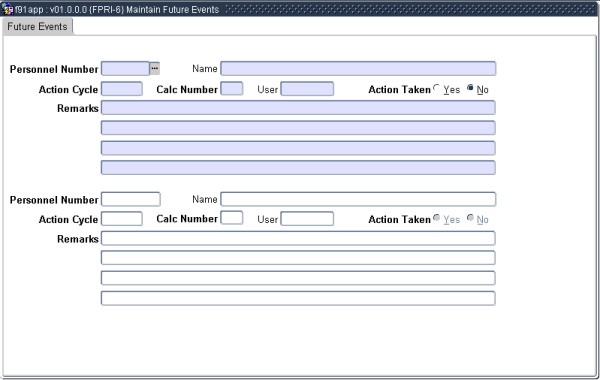Click the first record User field
The height and width of the screenshot is (380, 600).
click(x=307, y=88)
